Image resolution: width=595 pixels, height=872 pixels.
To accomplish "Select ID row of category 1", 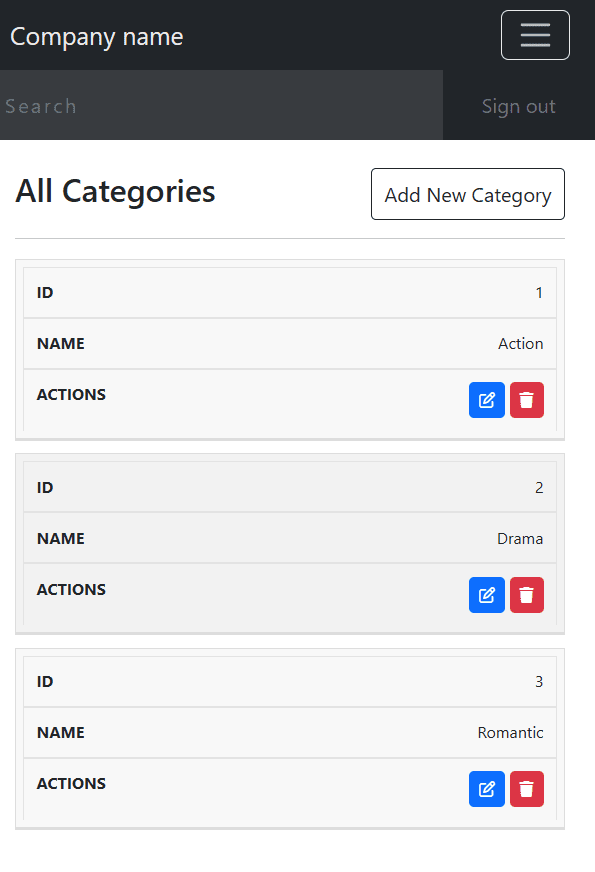I will tap(290, 293).
